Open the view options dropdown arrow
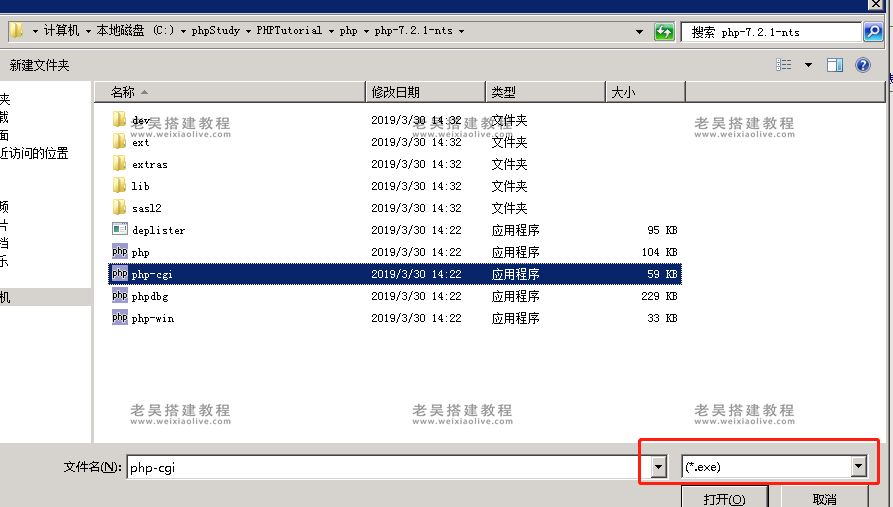 tap(808, 65)
